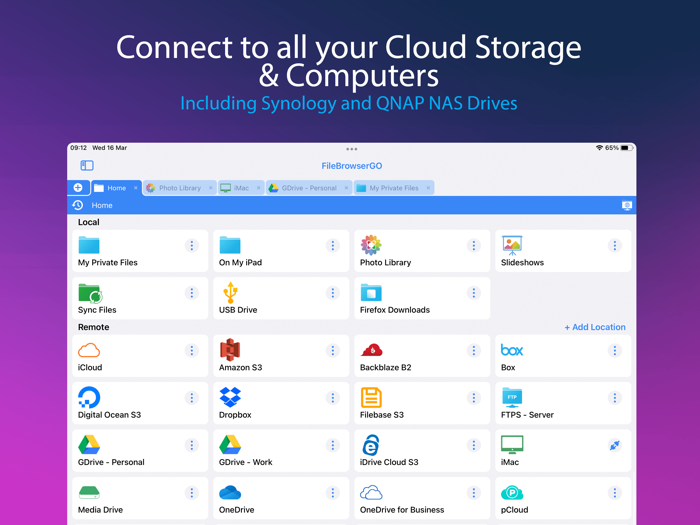Switch to the Photo Library tab
Image resolution: width=700 pixels, height=525 pixels.
click(x=179, y=188)
